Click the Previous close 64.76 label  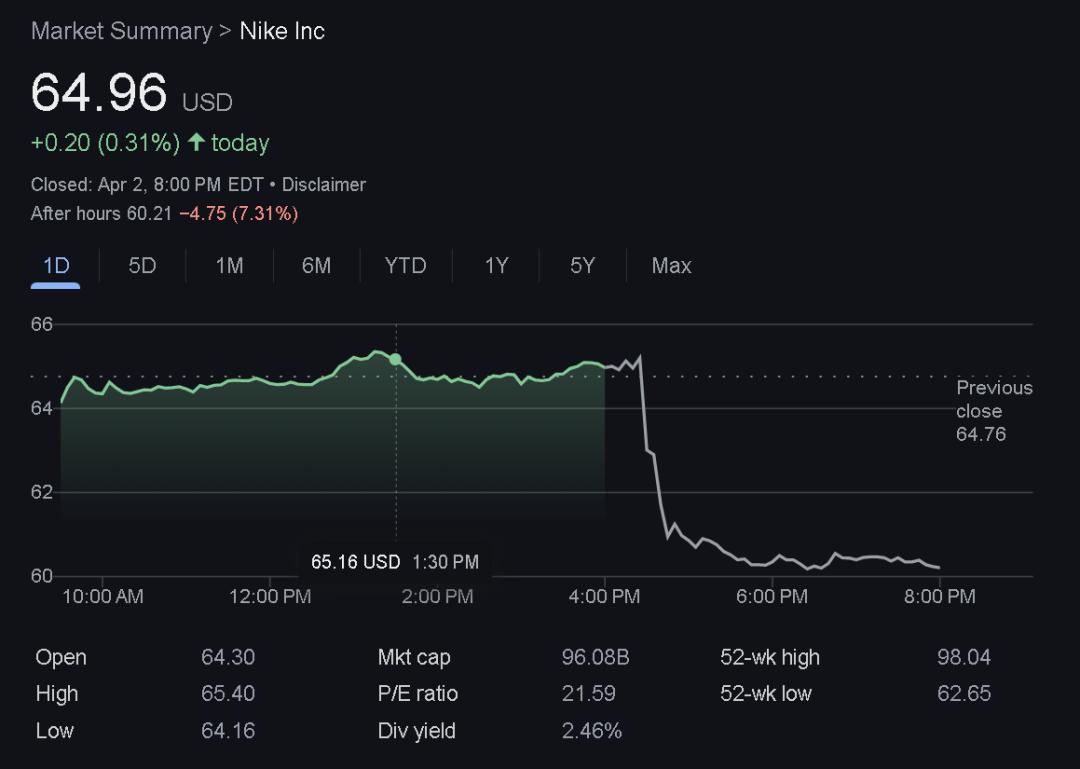pos(993,411)
